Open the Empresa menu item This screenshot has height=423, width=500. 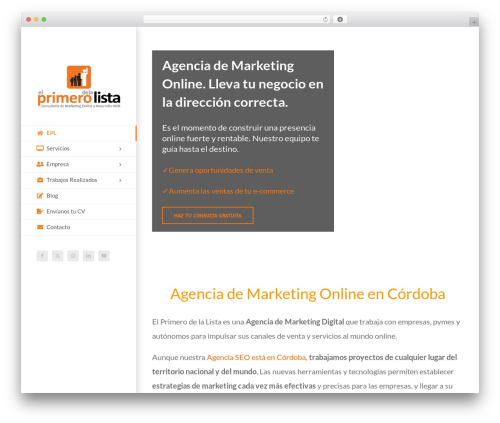79,164
